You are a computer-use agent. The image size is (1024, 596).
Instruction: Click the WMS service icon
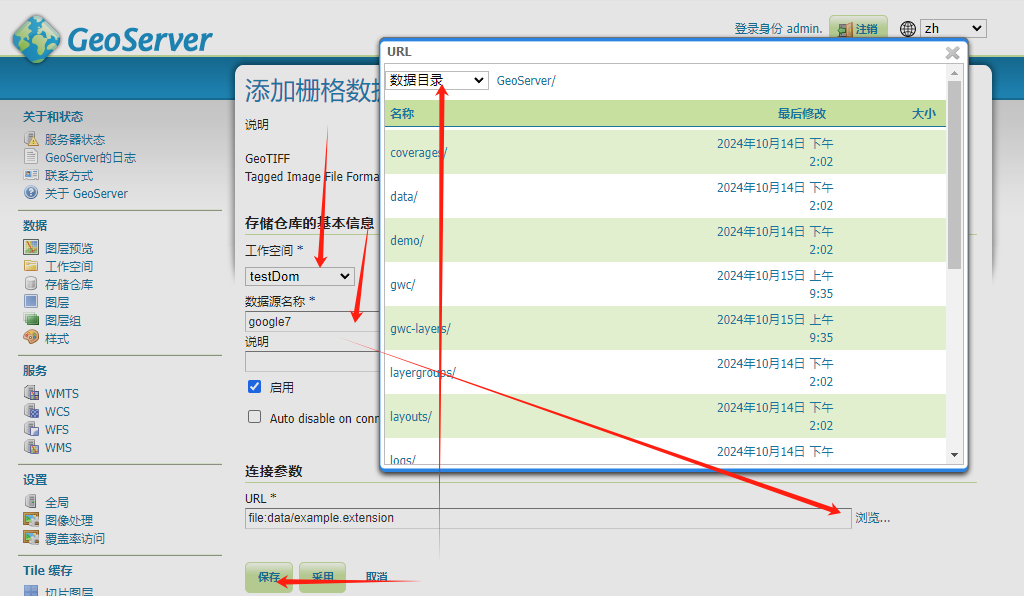[31, 447]
